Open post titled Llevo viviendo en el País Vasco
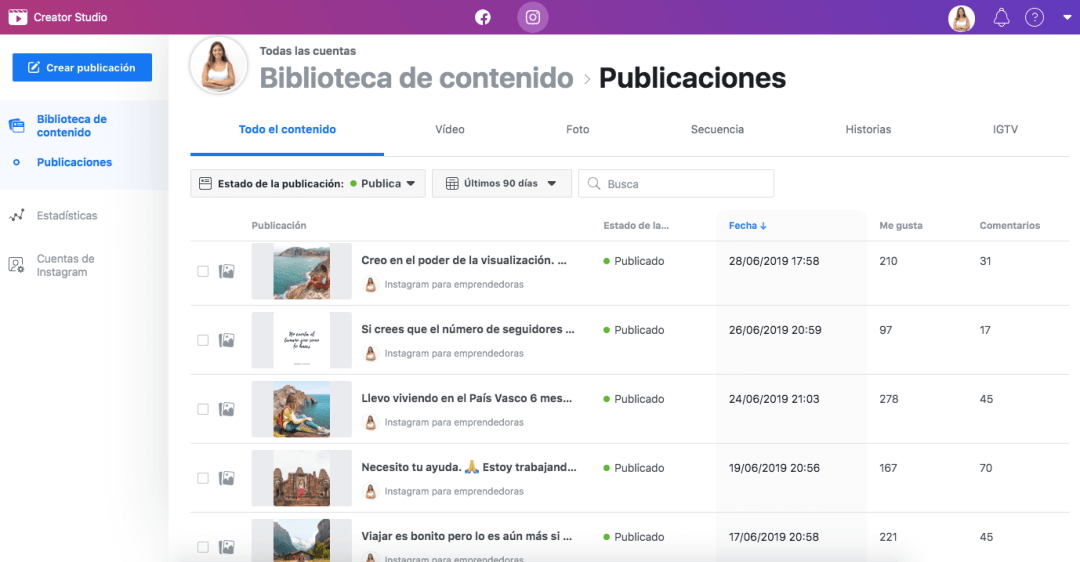The height and width of the screenshot is (562, 1080). (x=466, y=398)
